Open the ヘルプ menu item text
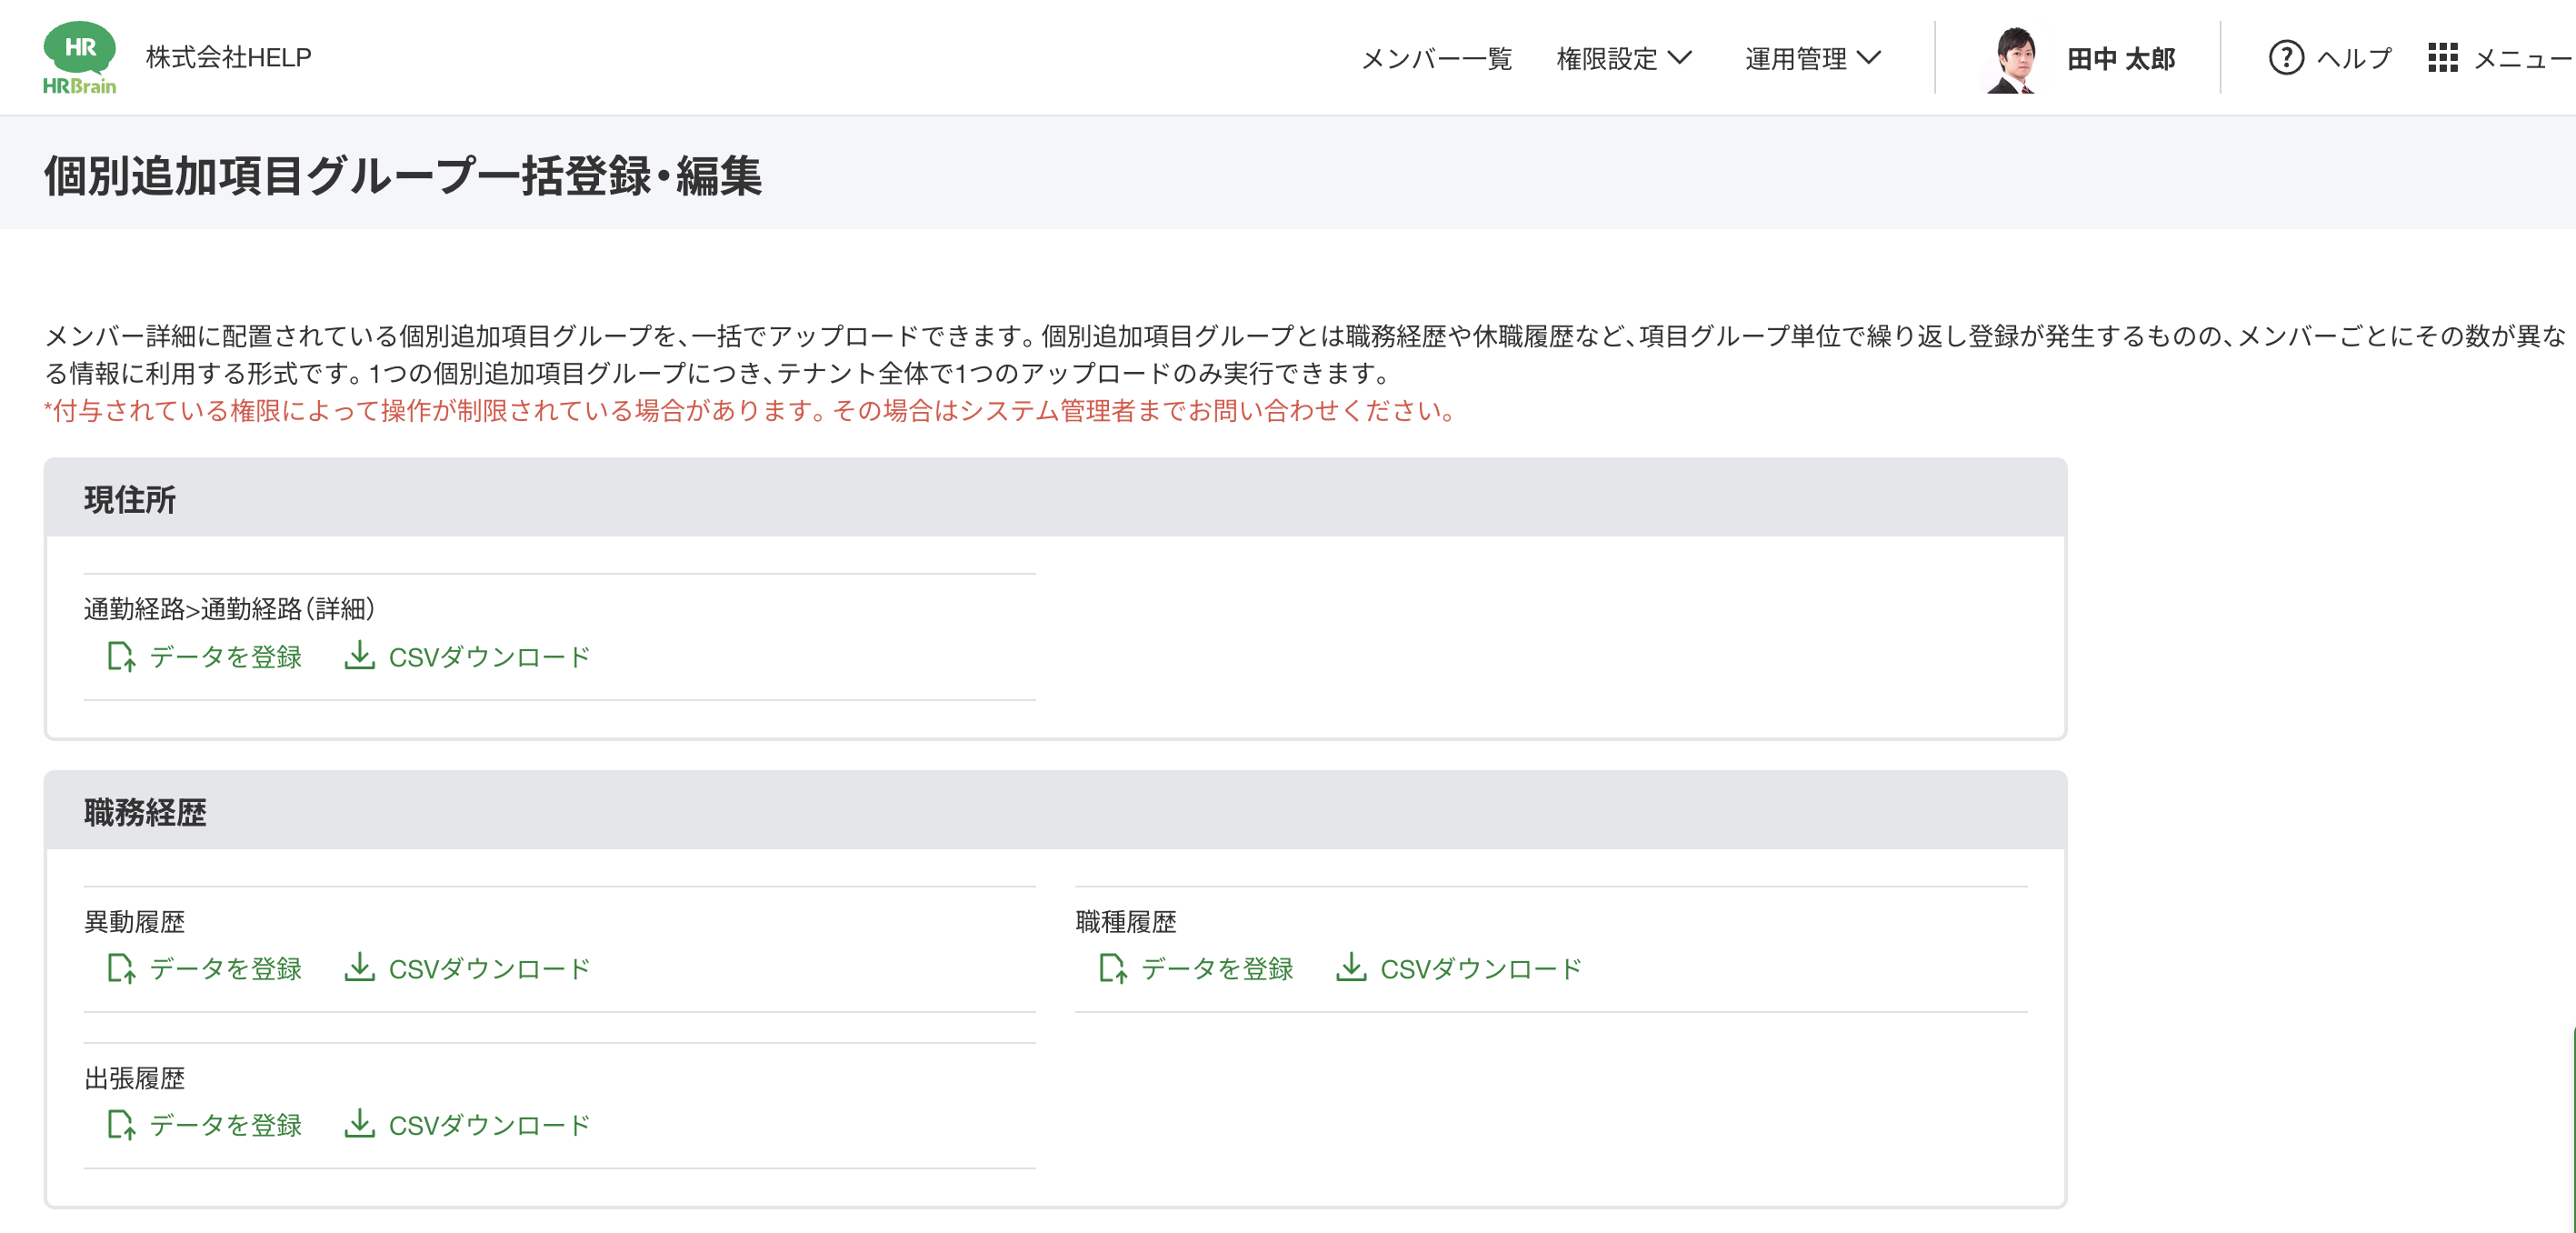The height and width of the screenshot is (1233, 2576). click(x=2354, y=59)
